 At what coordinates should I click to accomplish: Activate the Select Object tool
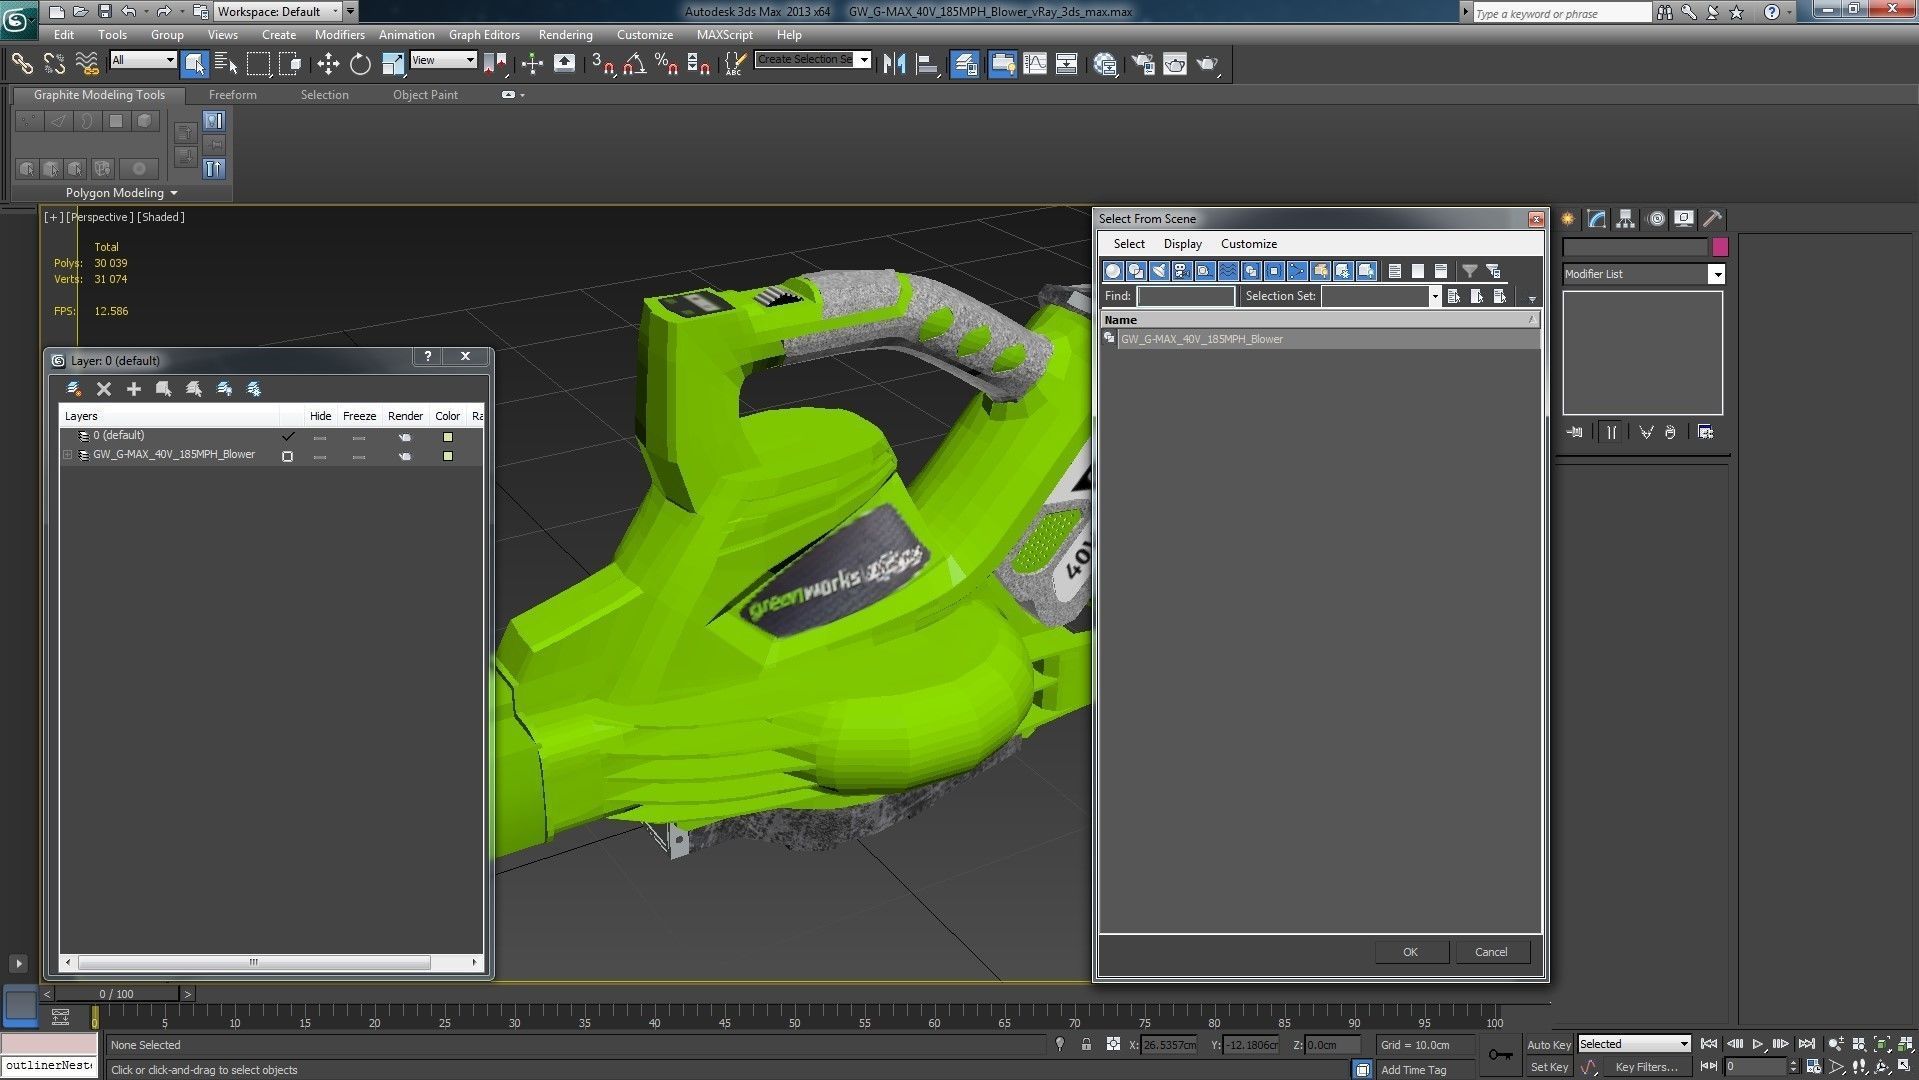(195, 64)
